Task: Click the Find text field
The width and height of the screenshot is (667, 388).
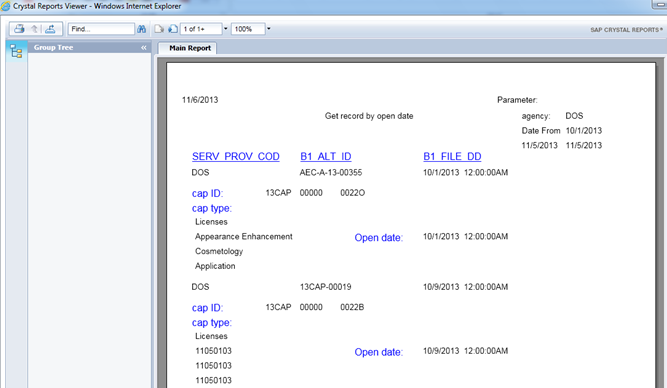Action: pyautogui.click(x=101, y=29)
